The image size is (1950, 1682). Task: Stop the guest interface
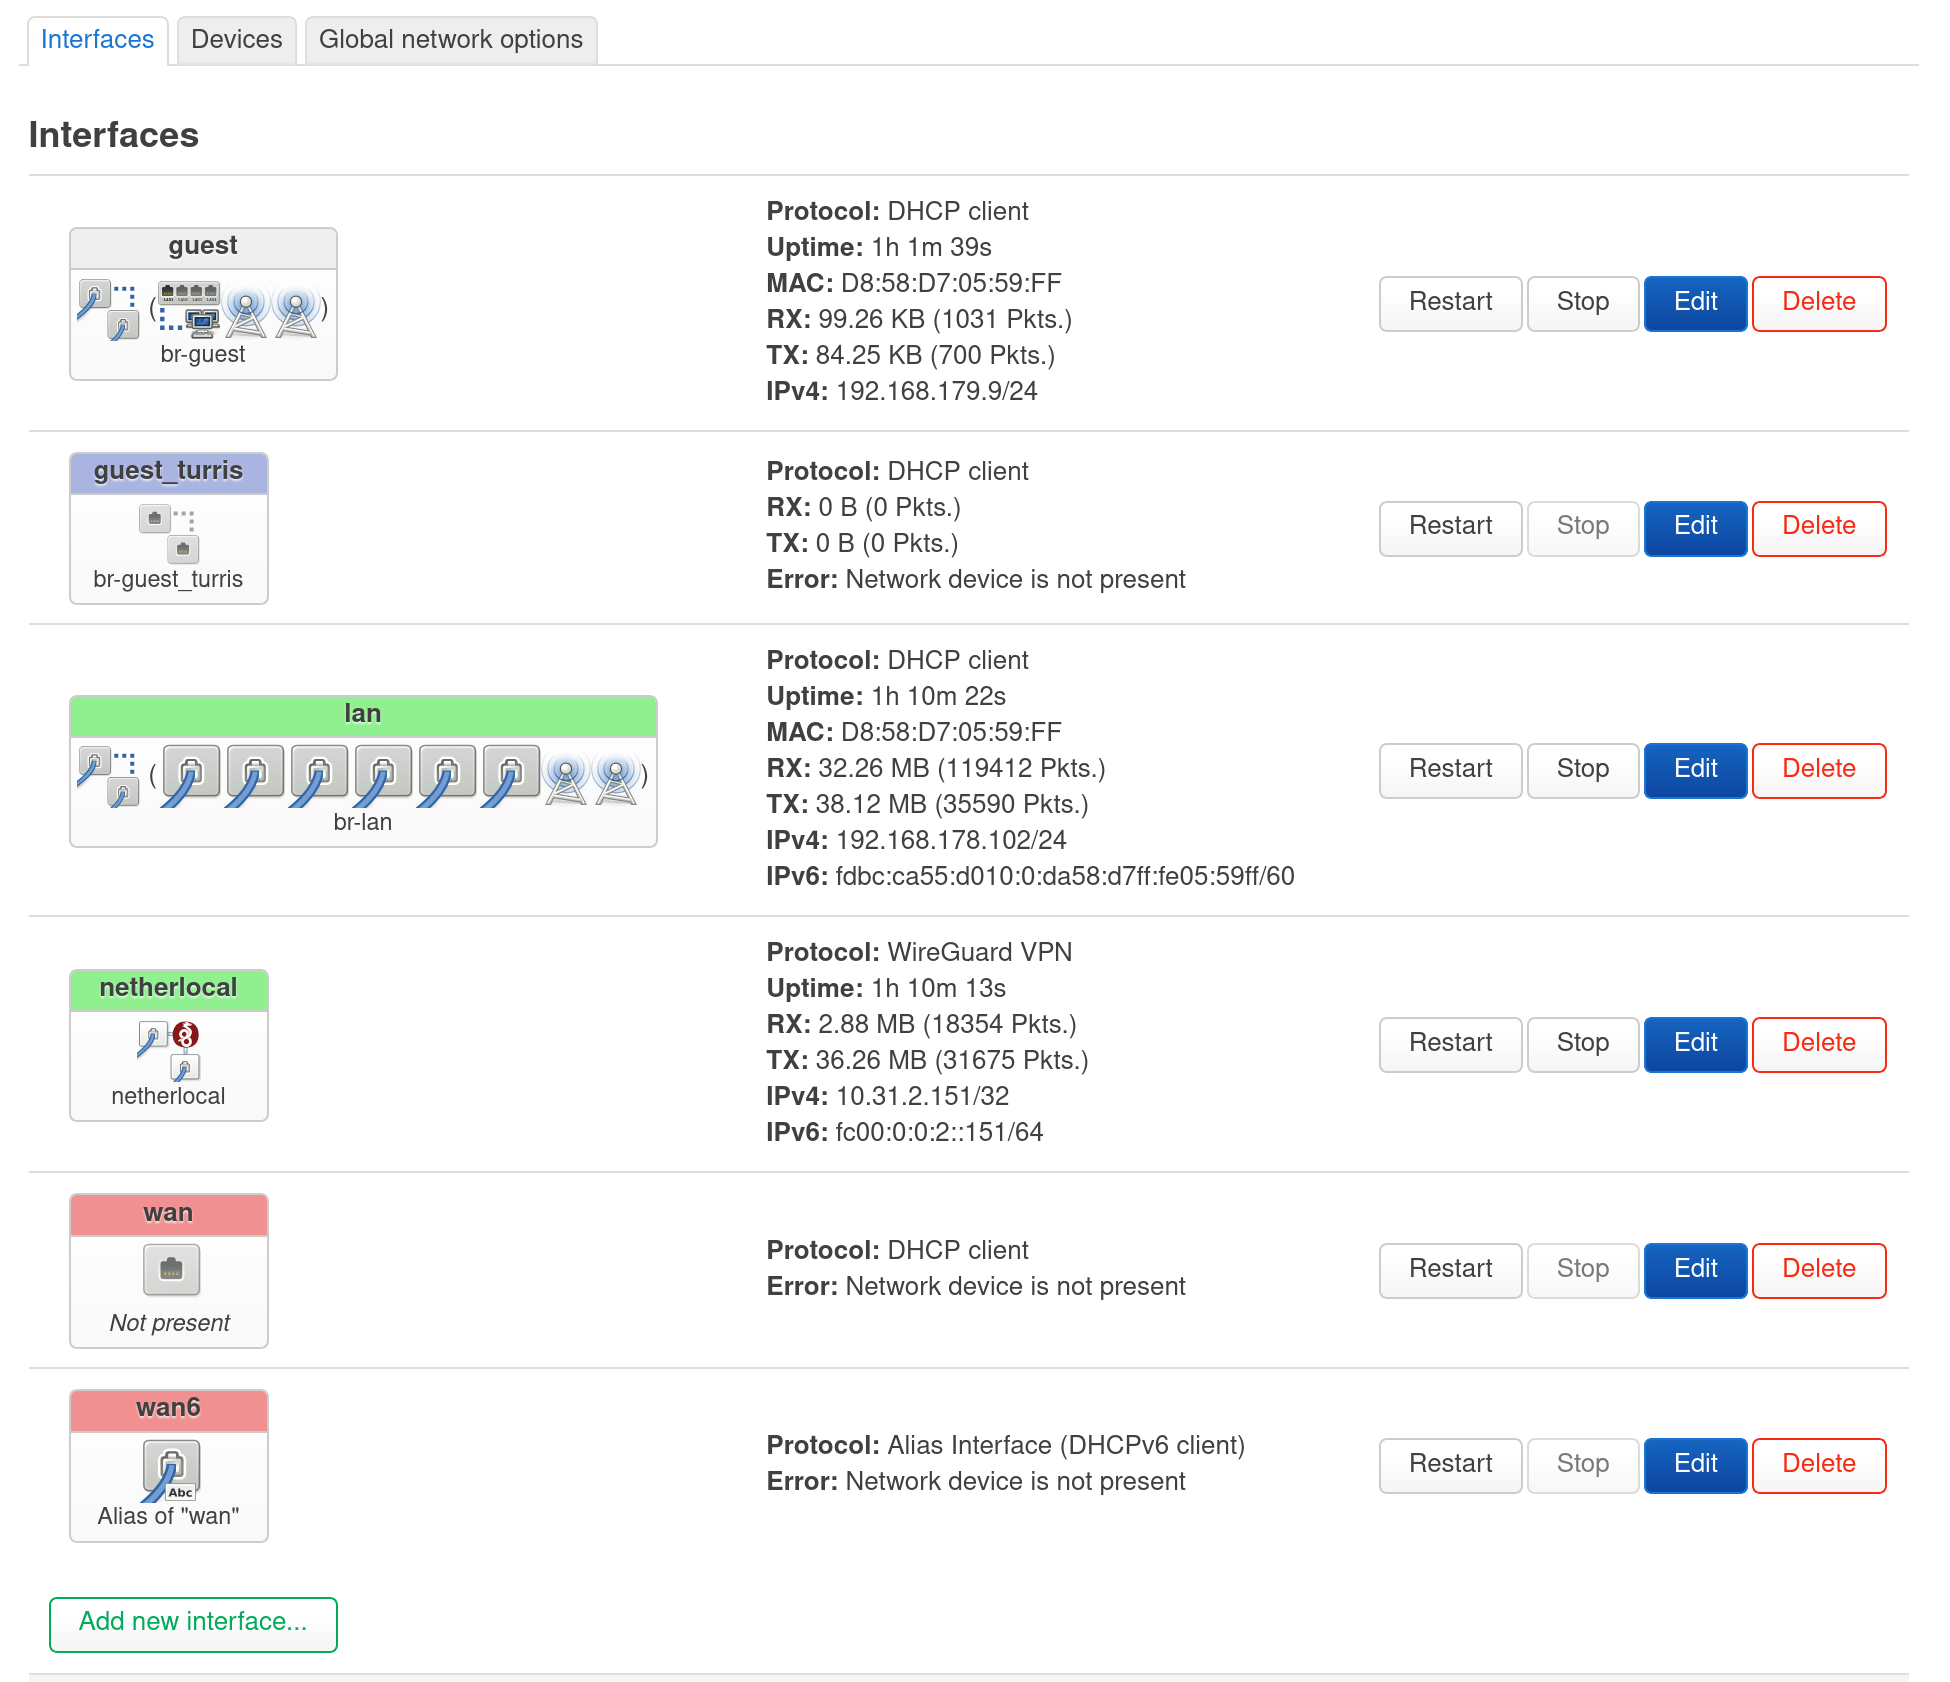1583,303
